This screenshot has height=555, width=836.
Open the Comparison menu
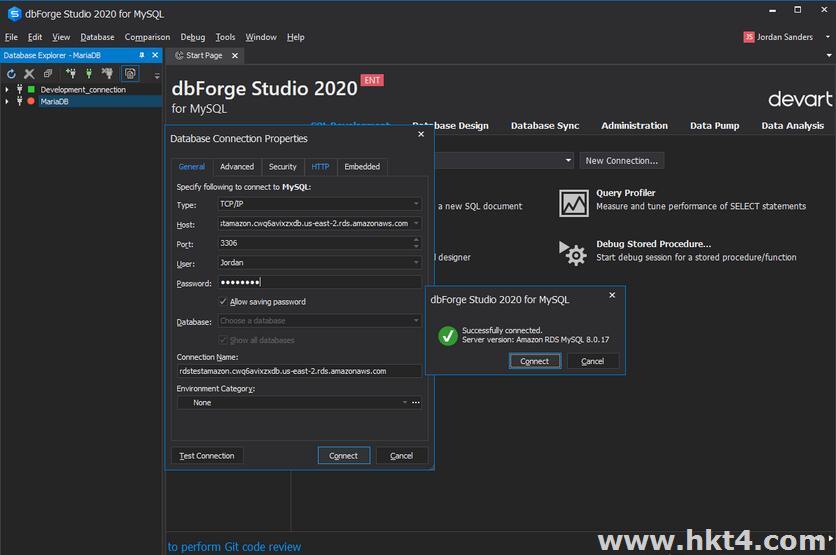pyautogui.click(x=147, y=37)
